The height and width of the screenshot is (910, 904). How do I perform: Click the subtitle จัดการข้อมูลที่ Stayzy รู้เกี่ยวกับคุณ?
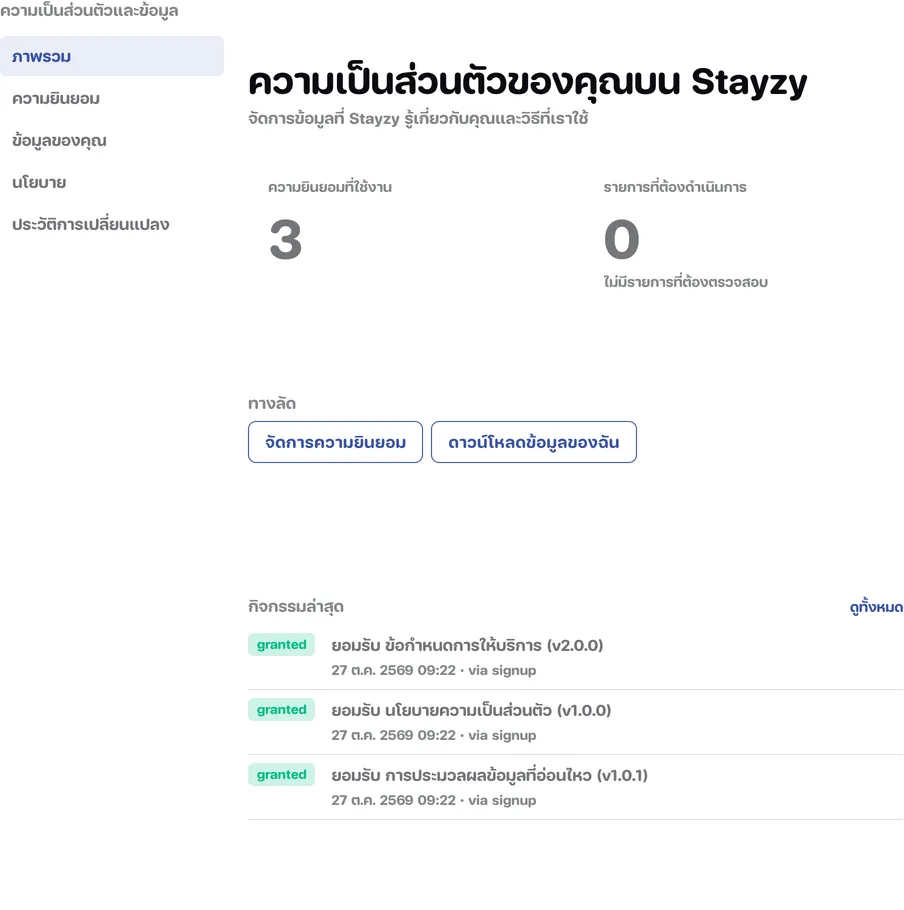(418, 118)
